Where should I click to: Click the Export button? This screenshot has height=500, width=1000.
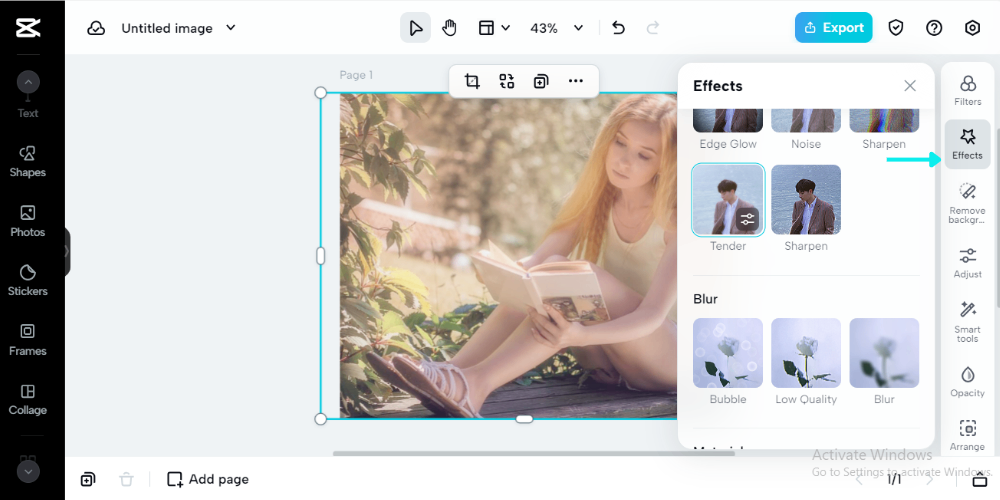[834, 27]
